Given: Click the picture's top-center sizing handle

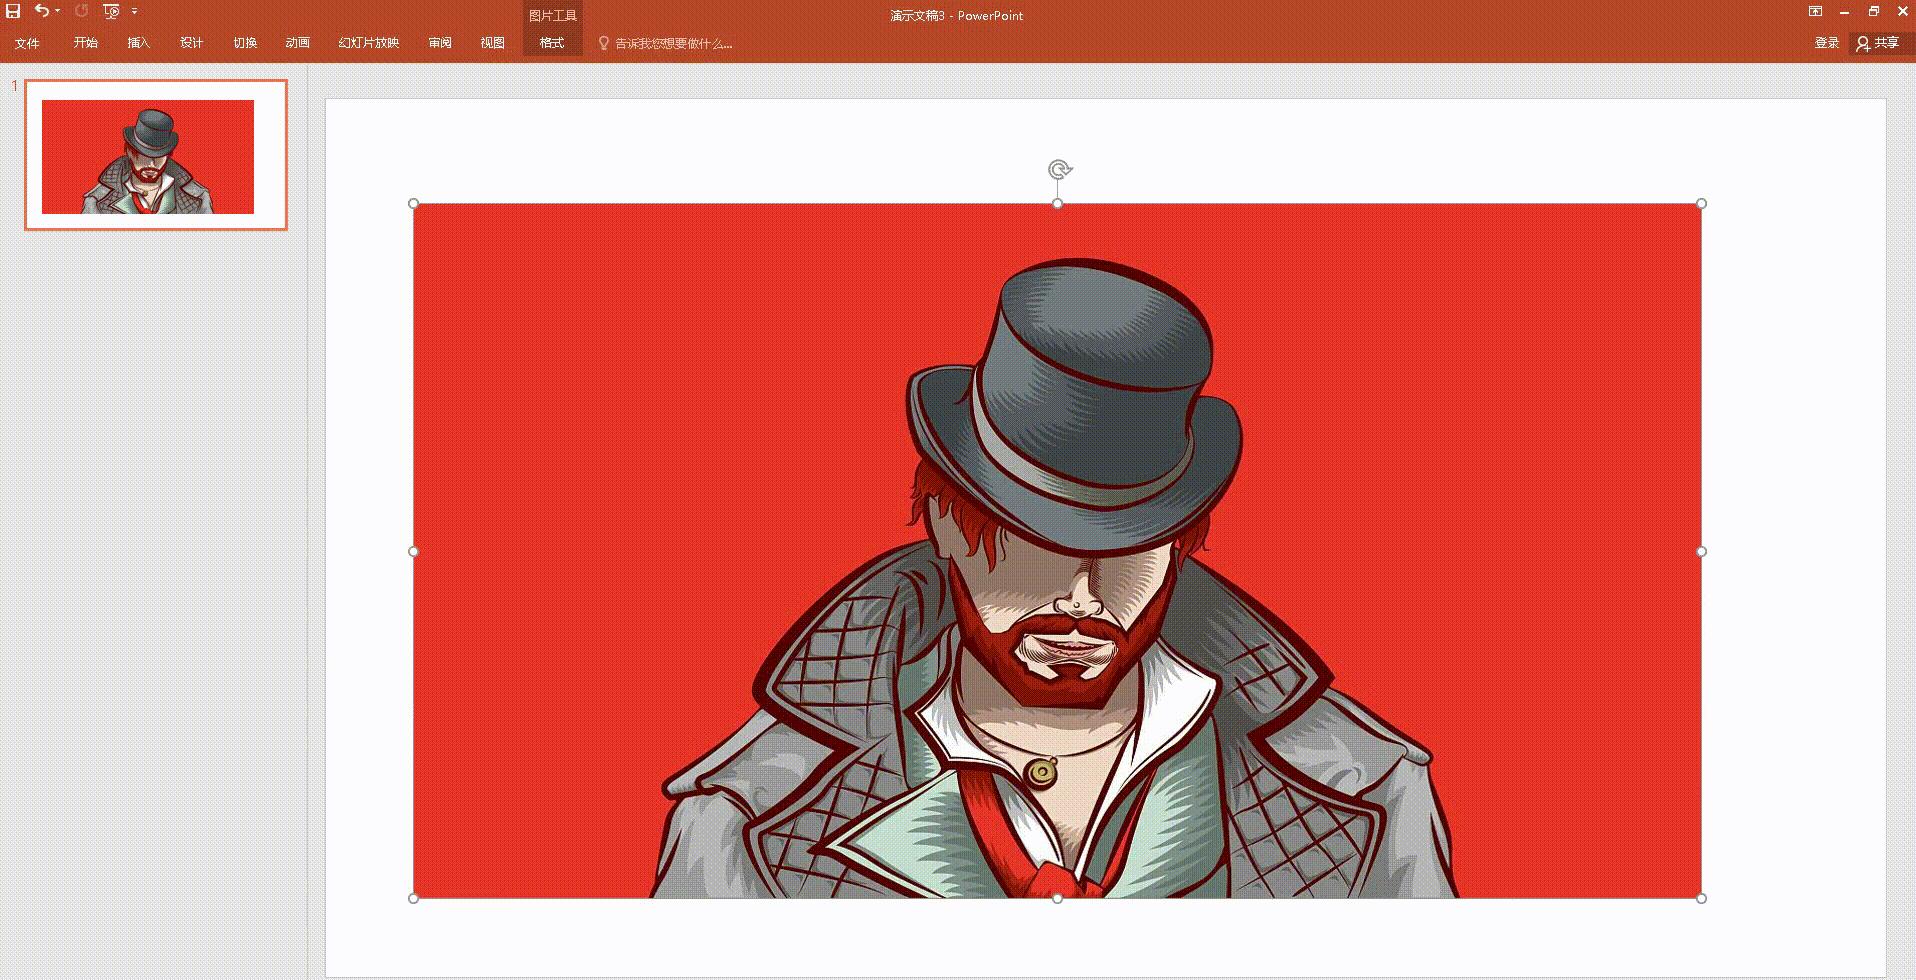Looking at the screenshot, I should [1058, 204].
